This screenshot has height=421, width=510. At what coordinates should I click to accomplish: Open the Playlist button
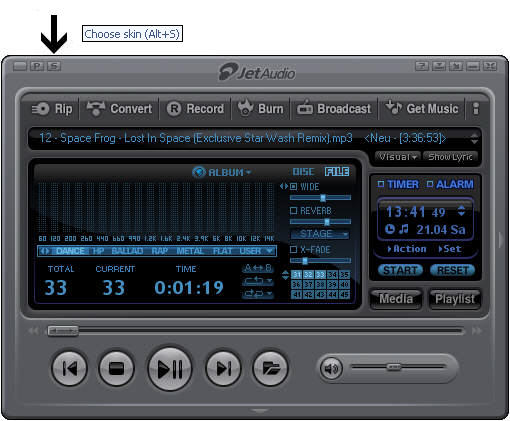pyautogui.click(x=455, y=299)
